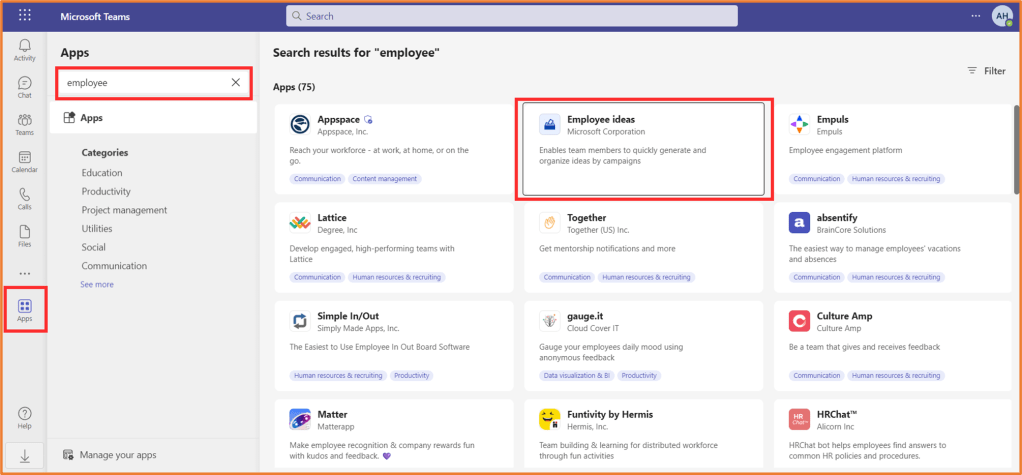Open the Employee ideas app card

[643, 149]
